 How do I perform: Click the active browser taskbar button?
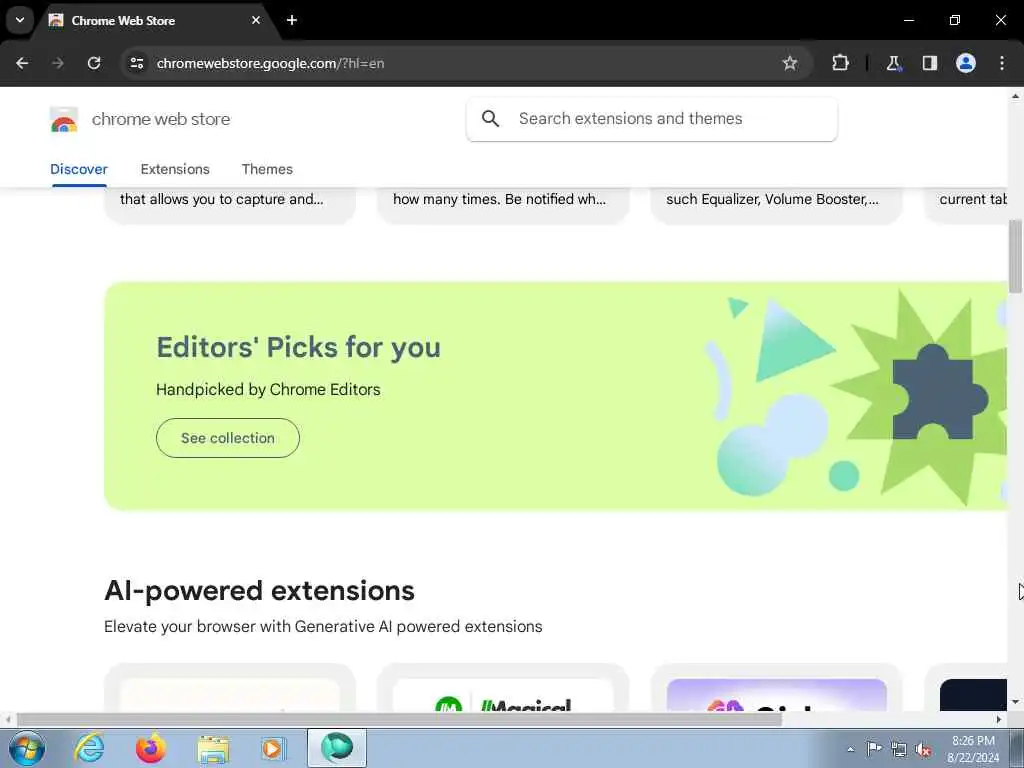point(337,748)
